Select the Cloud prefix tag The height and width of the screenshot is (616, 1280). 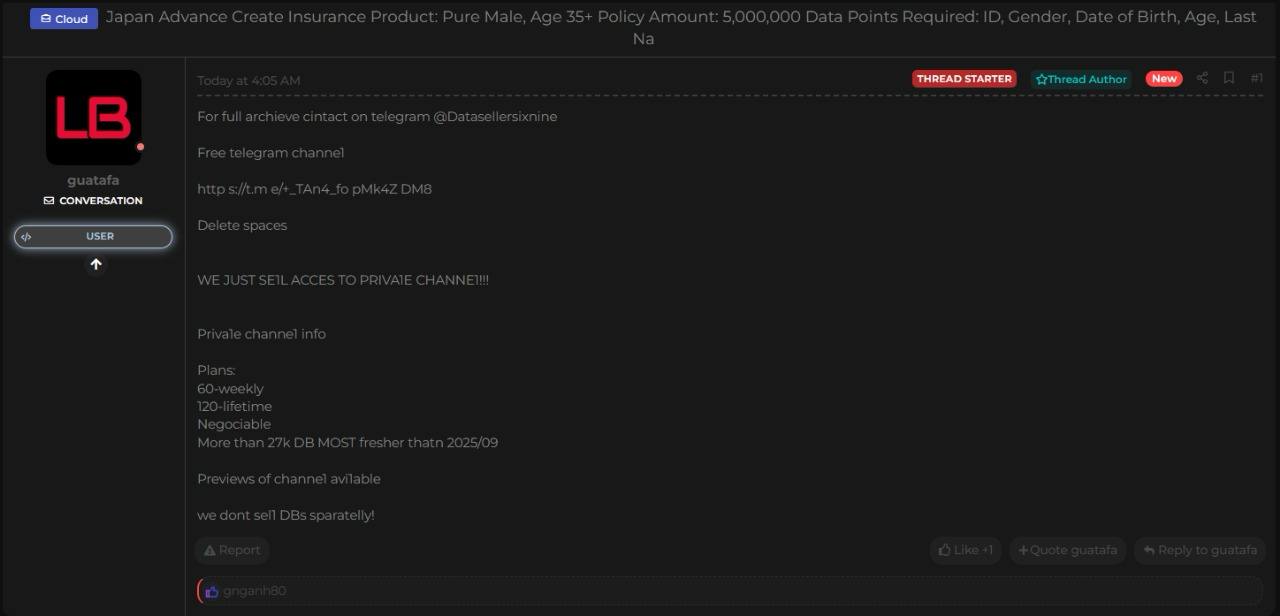click(x=64, y=18)
